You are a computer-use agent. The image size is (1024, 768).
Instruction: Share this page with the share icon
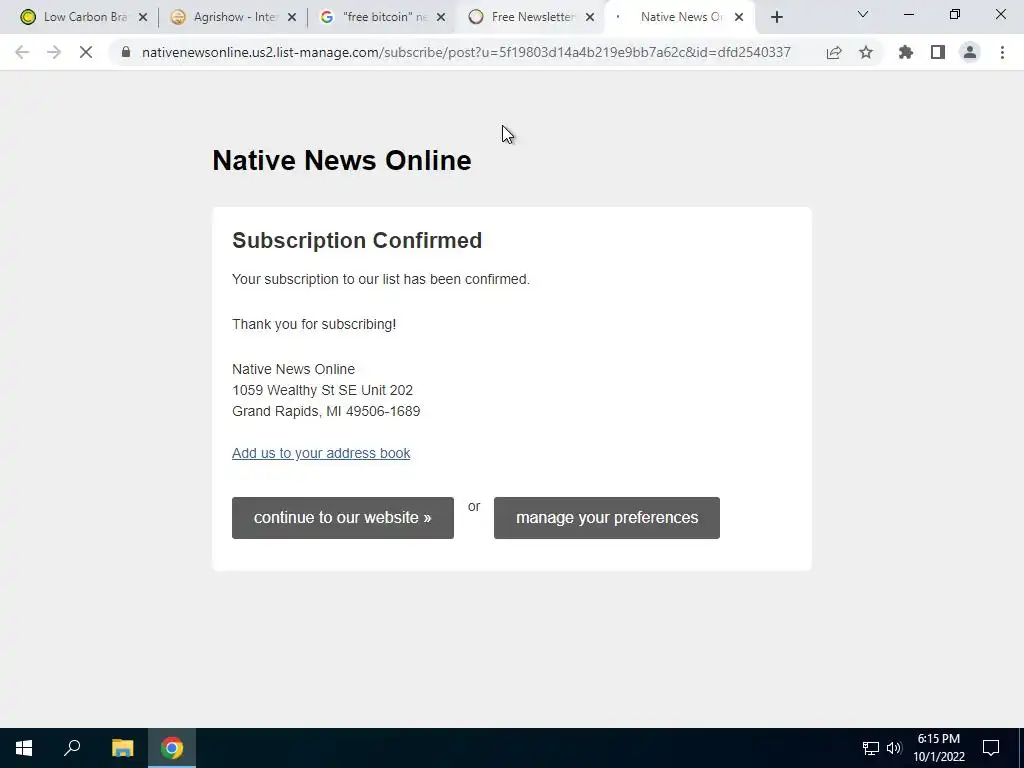(834, 52)
